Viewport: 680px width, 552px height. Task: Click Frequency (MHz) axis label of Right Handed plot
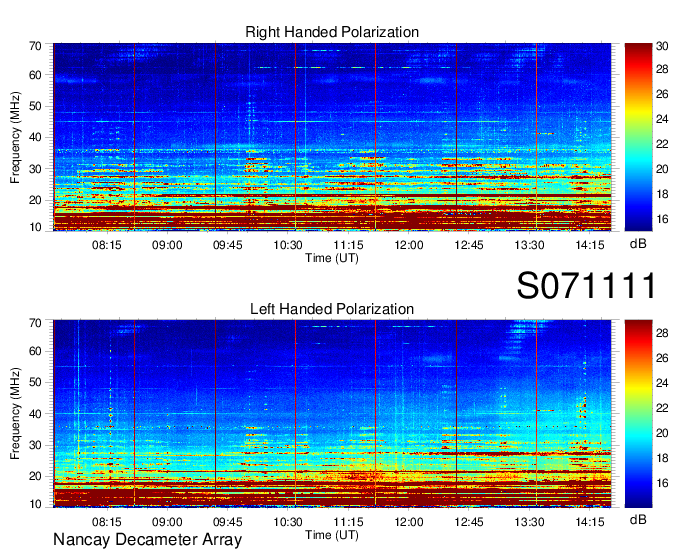(15, 137)
